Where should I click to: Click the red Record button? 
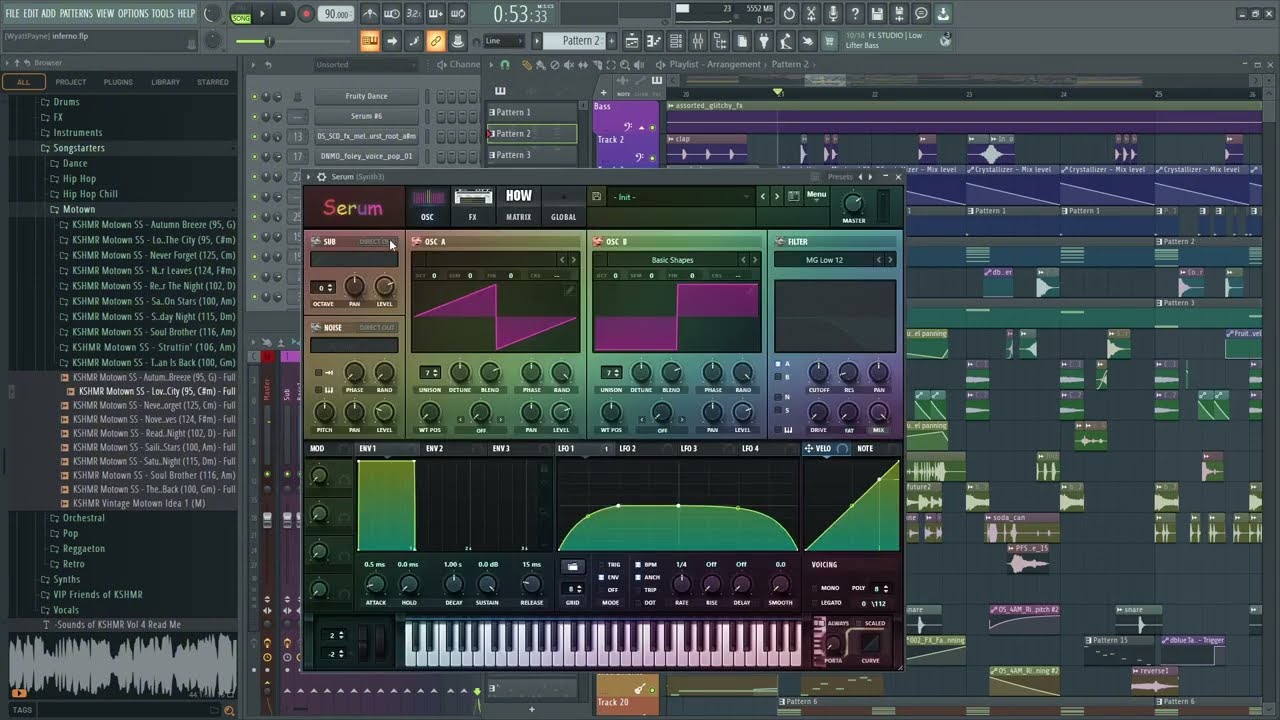tap(306, 14)
